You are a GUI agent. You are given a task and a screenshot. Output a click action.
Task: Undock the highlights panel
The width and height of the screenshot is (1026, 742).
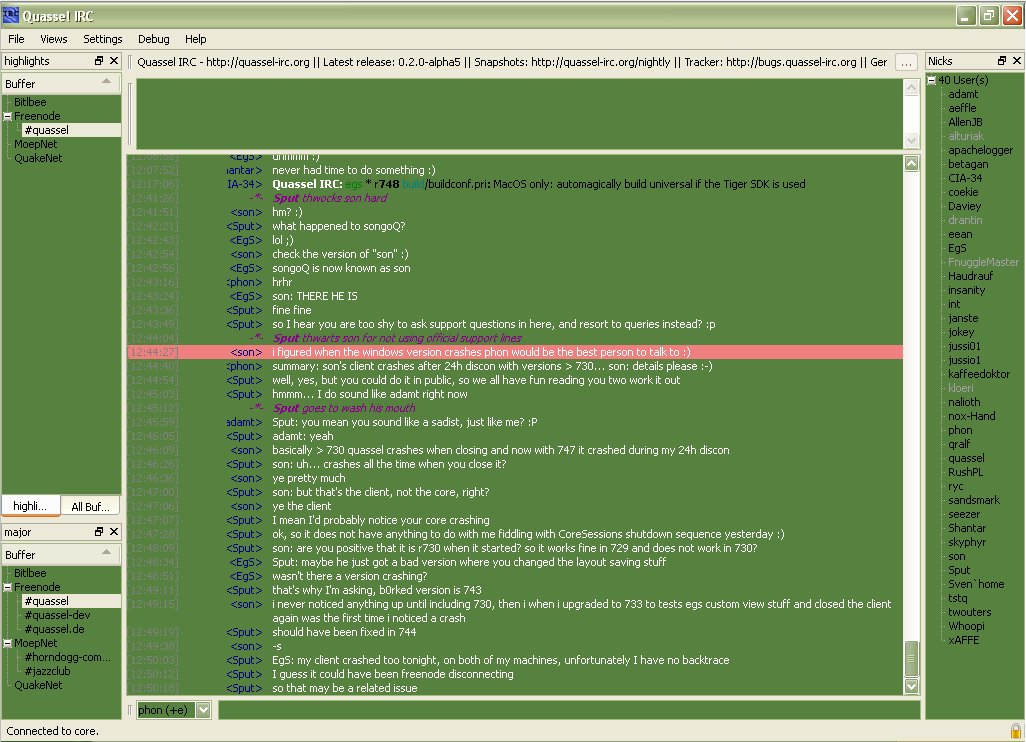pos(99,61)
